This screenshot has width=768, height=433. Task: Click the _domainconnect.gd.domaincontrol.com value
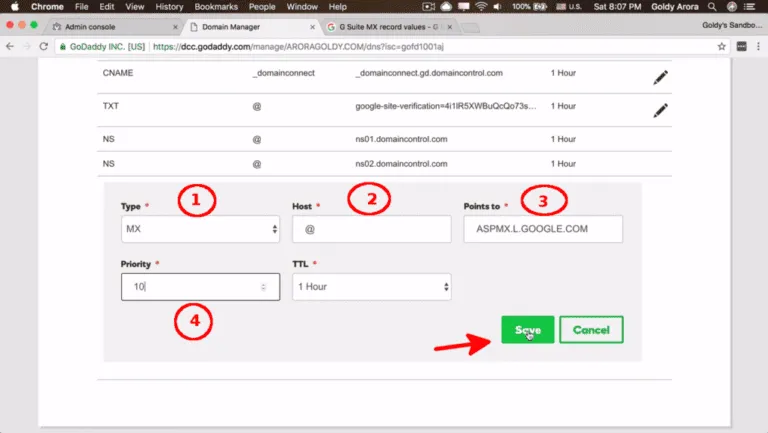click(x=429, y=73)
